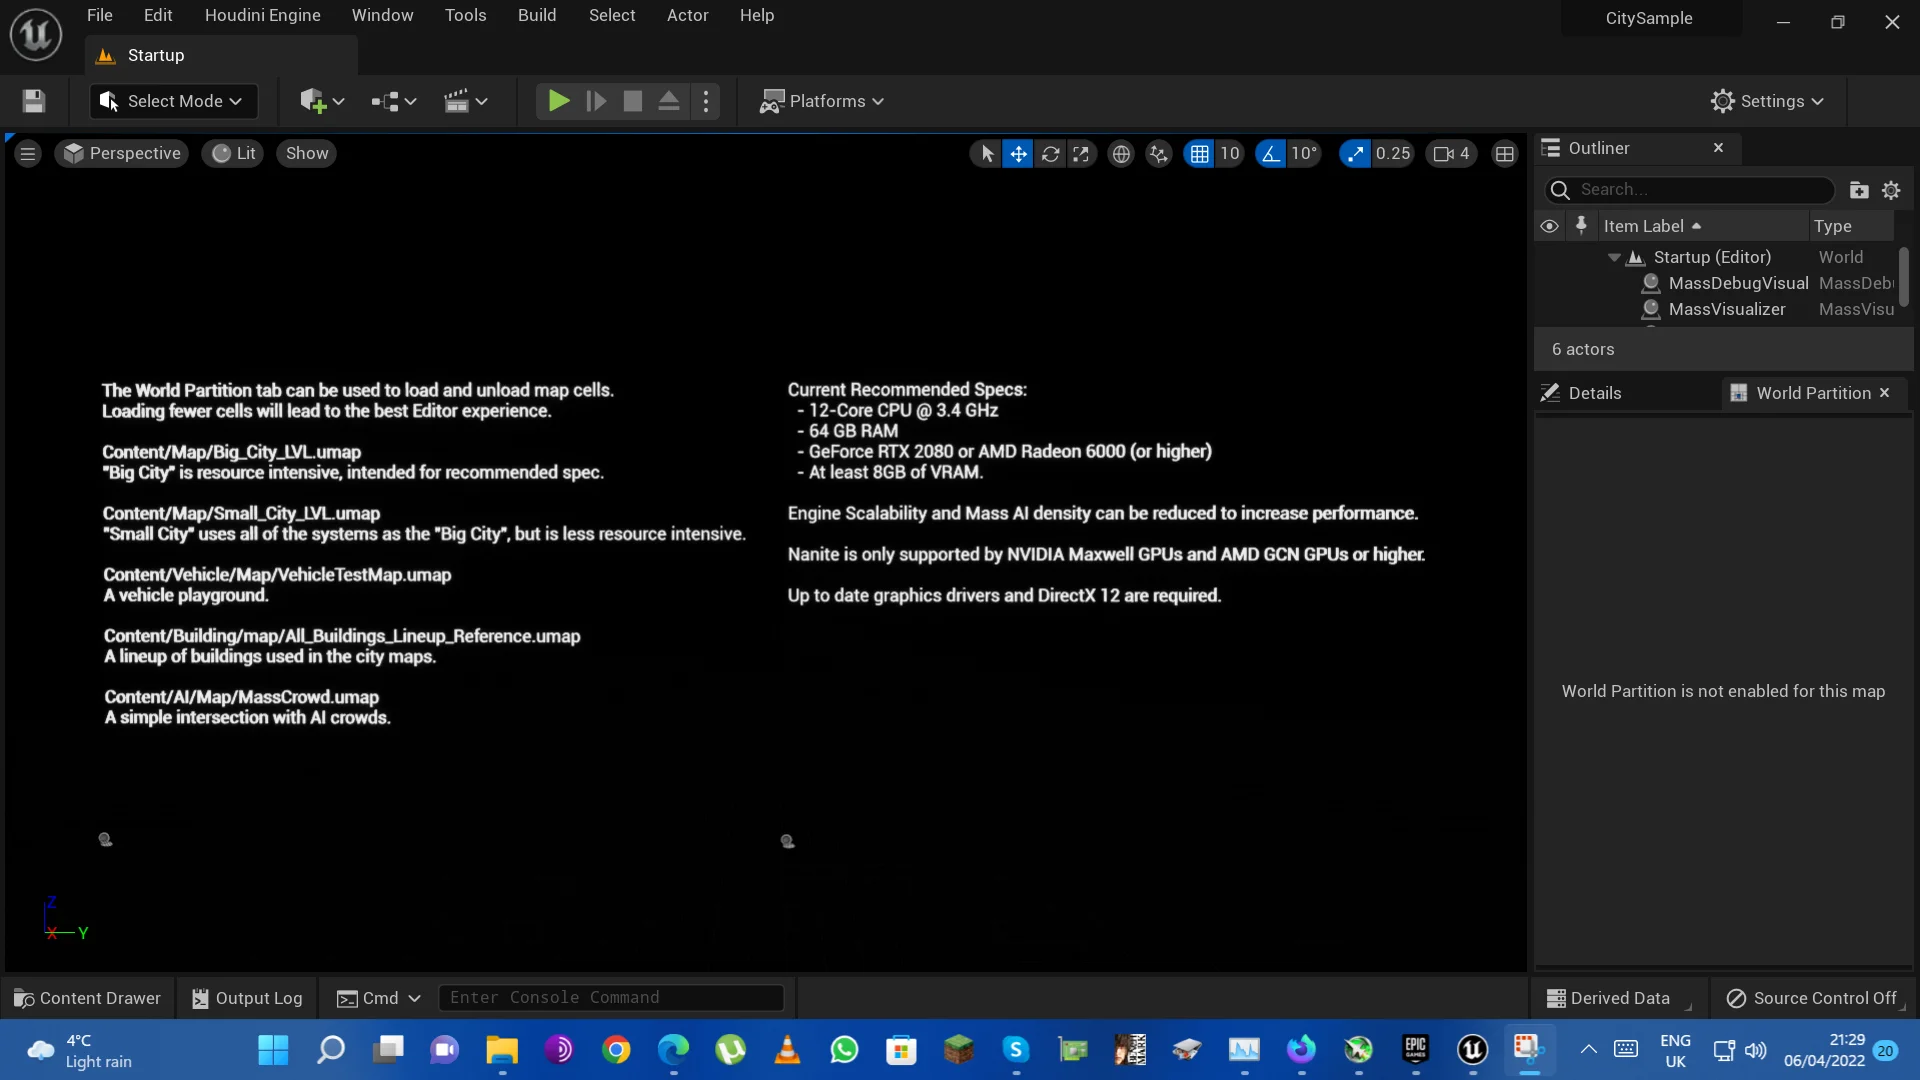Toggle world coordinate system globe icon
This screenshot has width=1920, height=1080.
(x=1121, y=153)
